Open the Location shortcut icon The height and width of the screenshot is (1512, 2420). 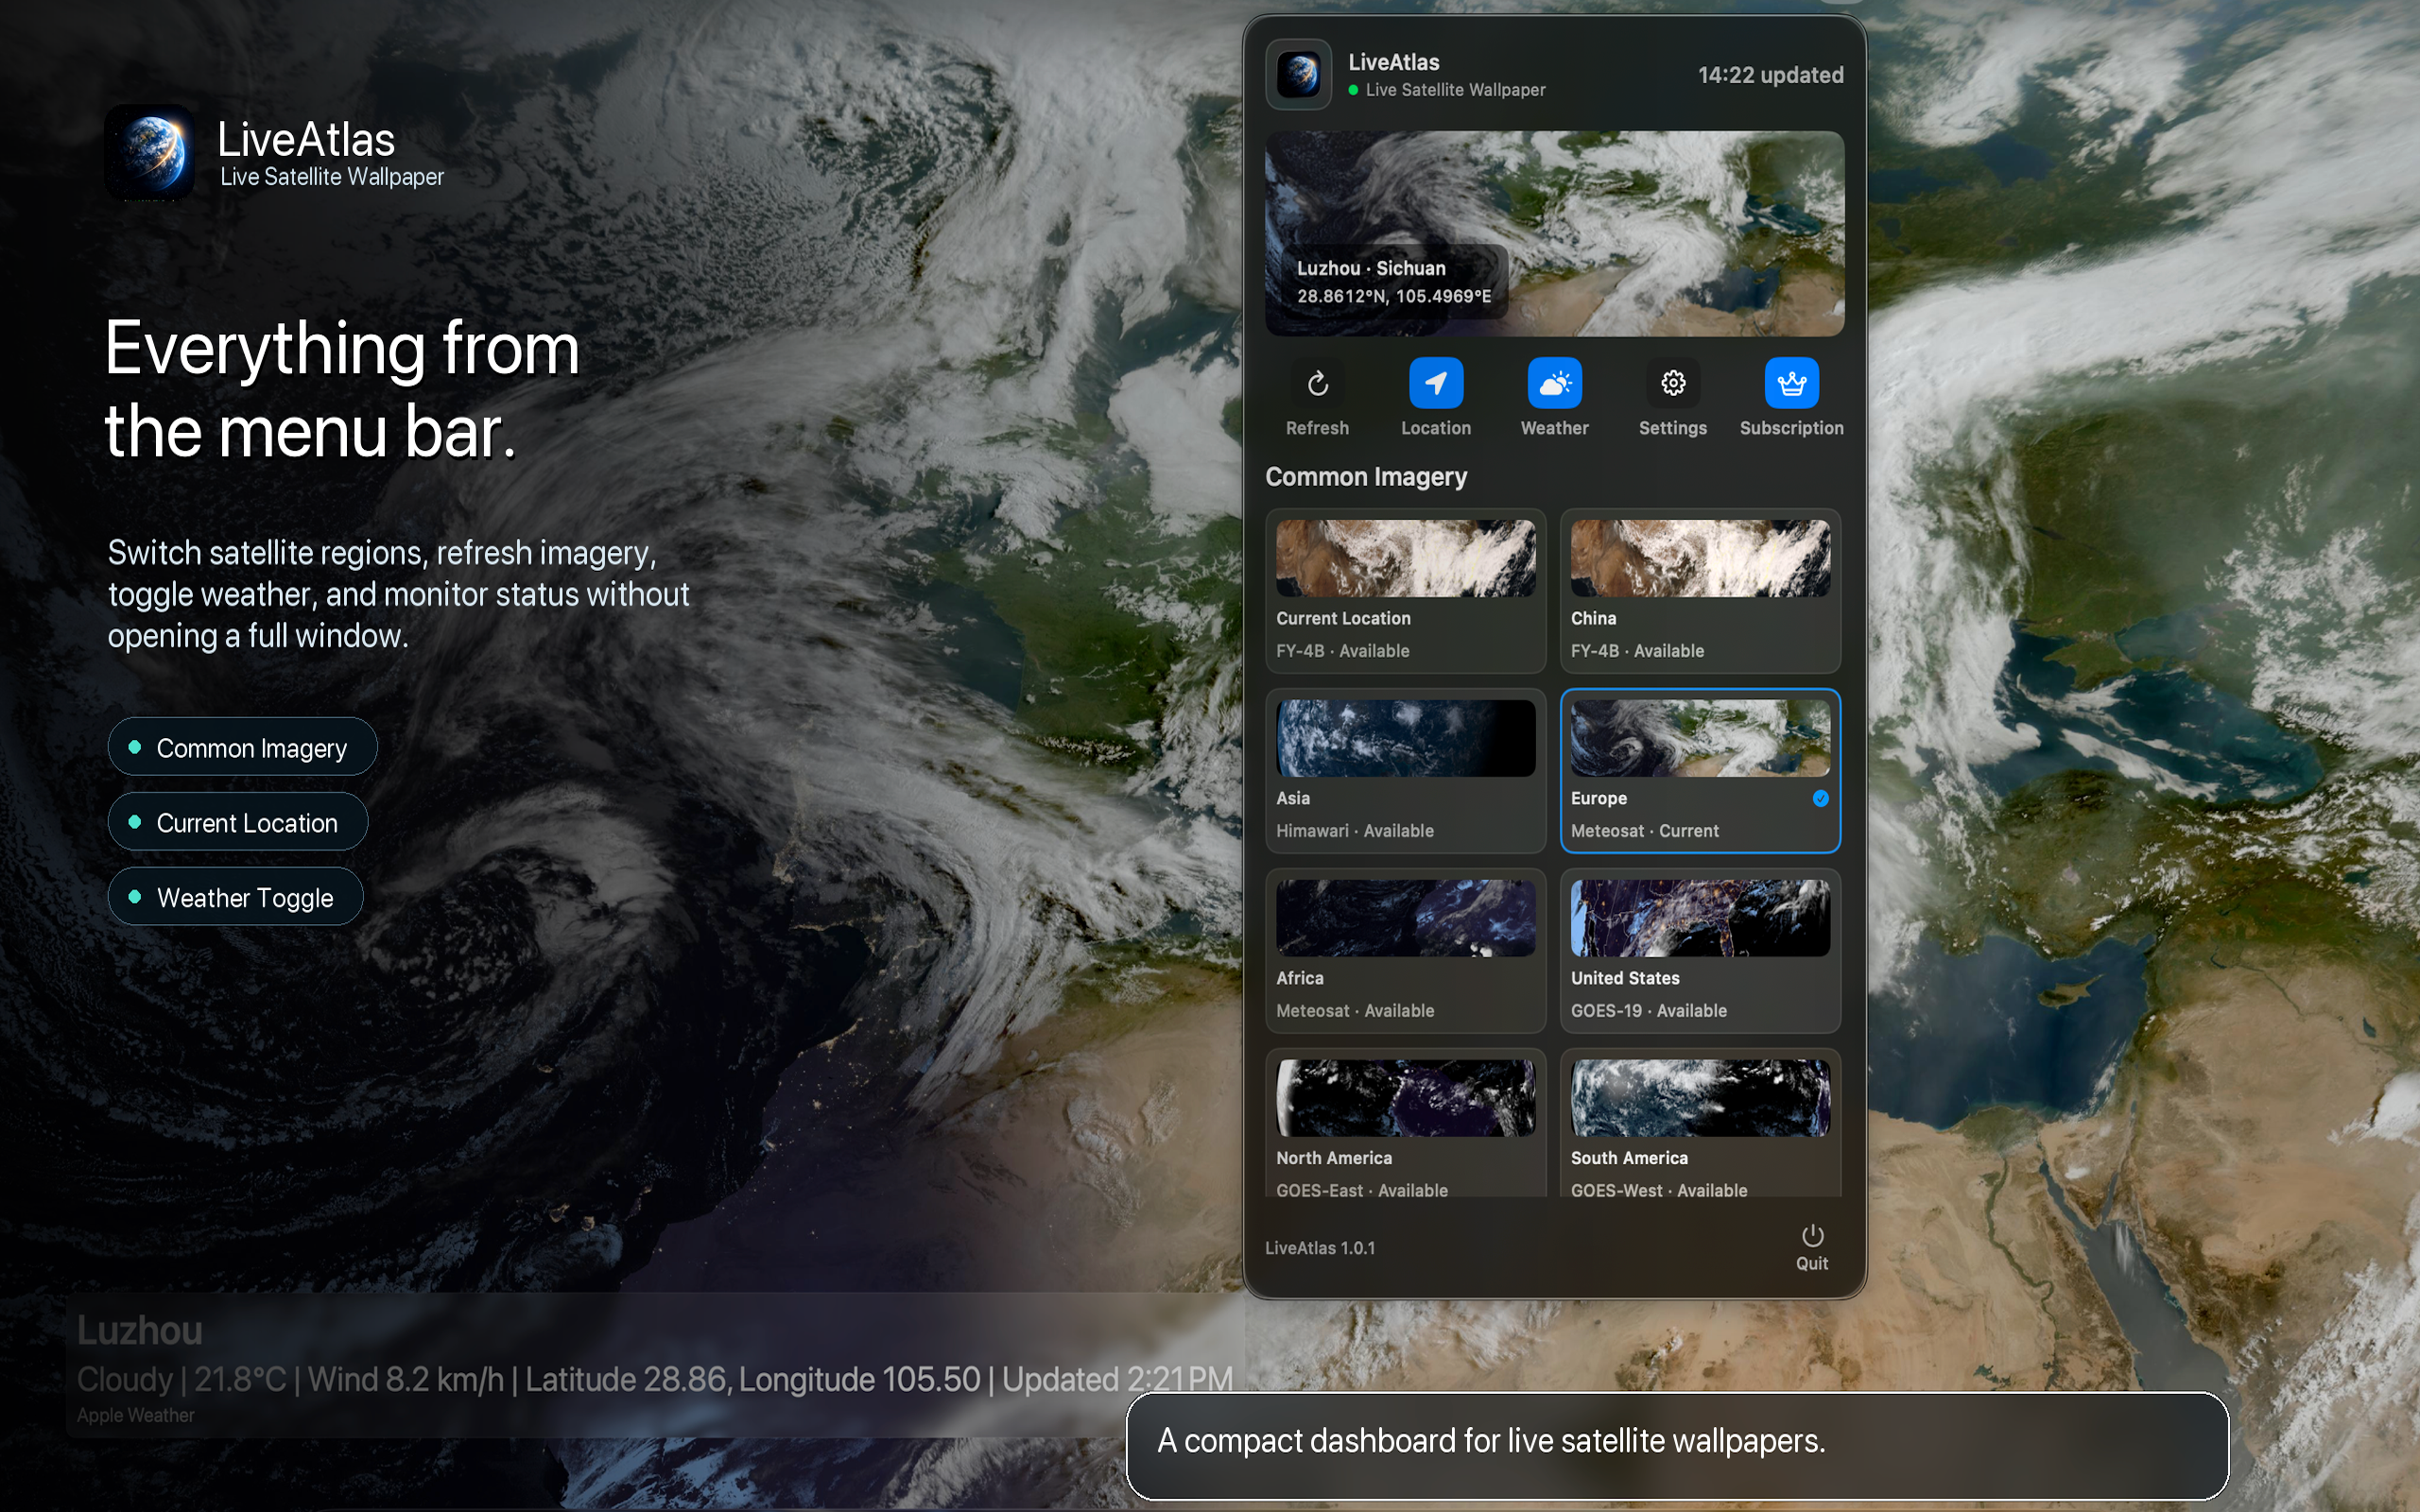tap(1436, 383)
